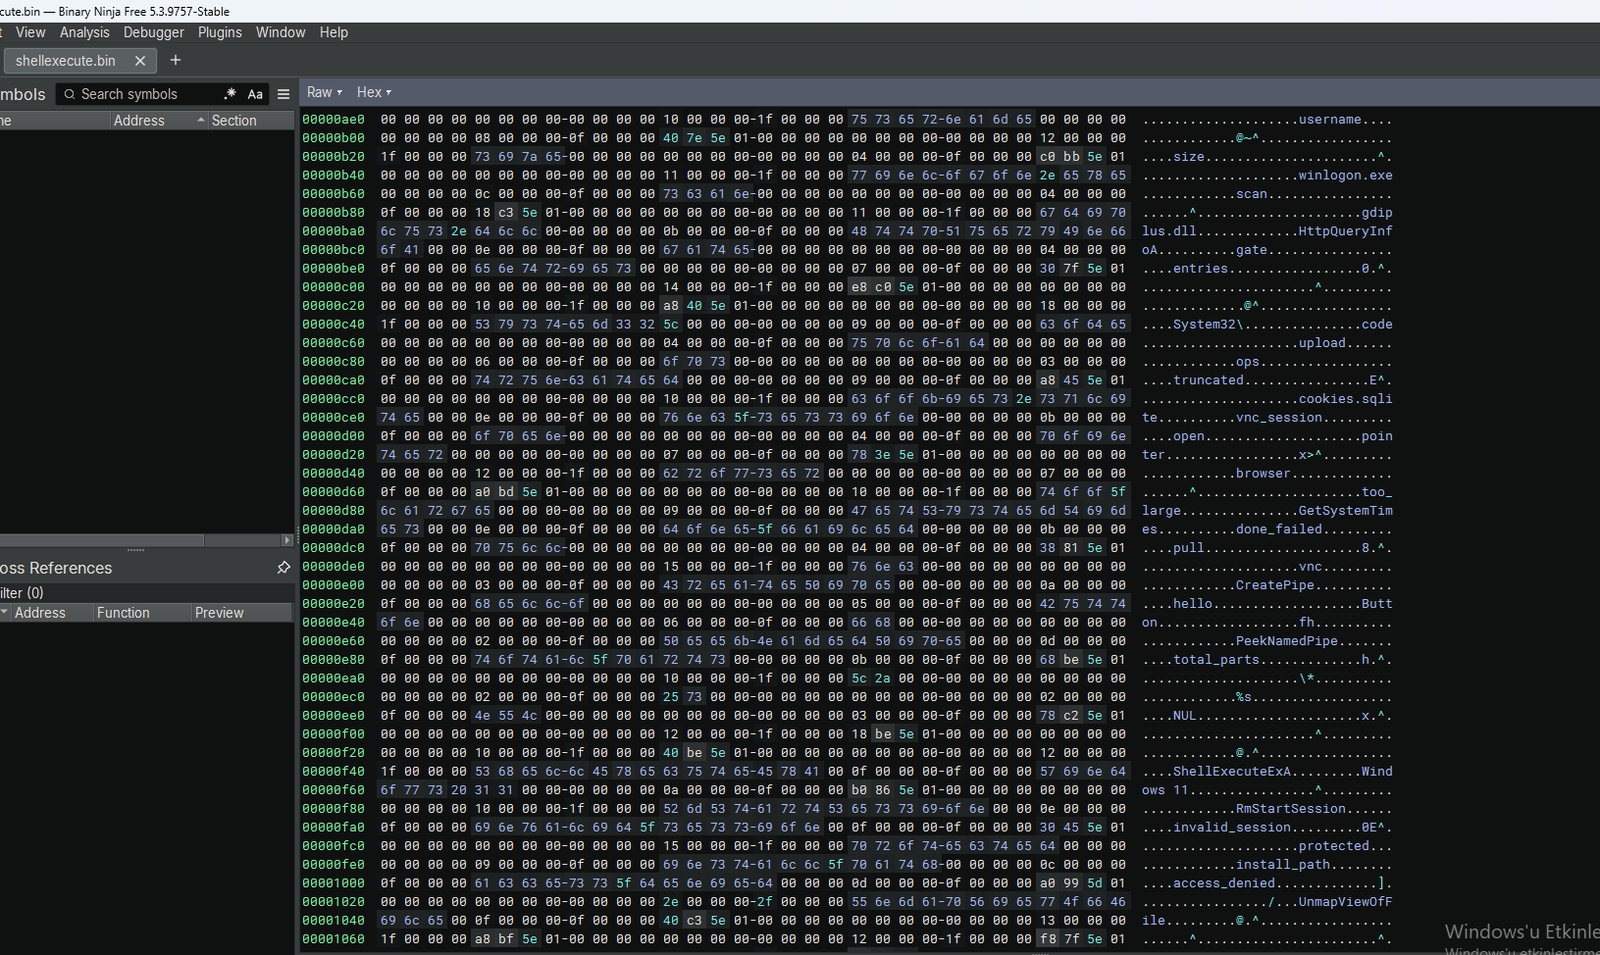Screen dimensions: 1600x955
Task: Click ASCII text 'total_parts' in hex view
Action: tap(1216, 660)
